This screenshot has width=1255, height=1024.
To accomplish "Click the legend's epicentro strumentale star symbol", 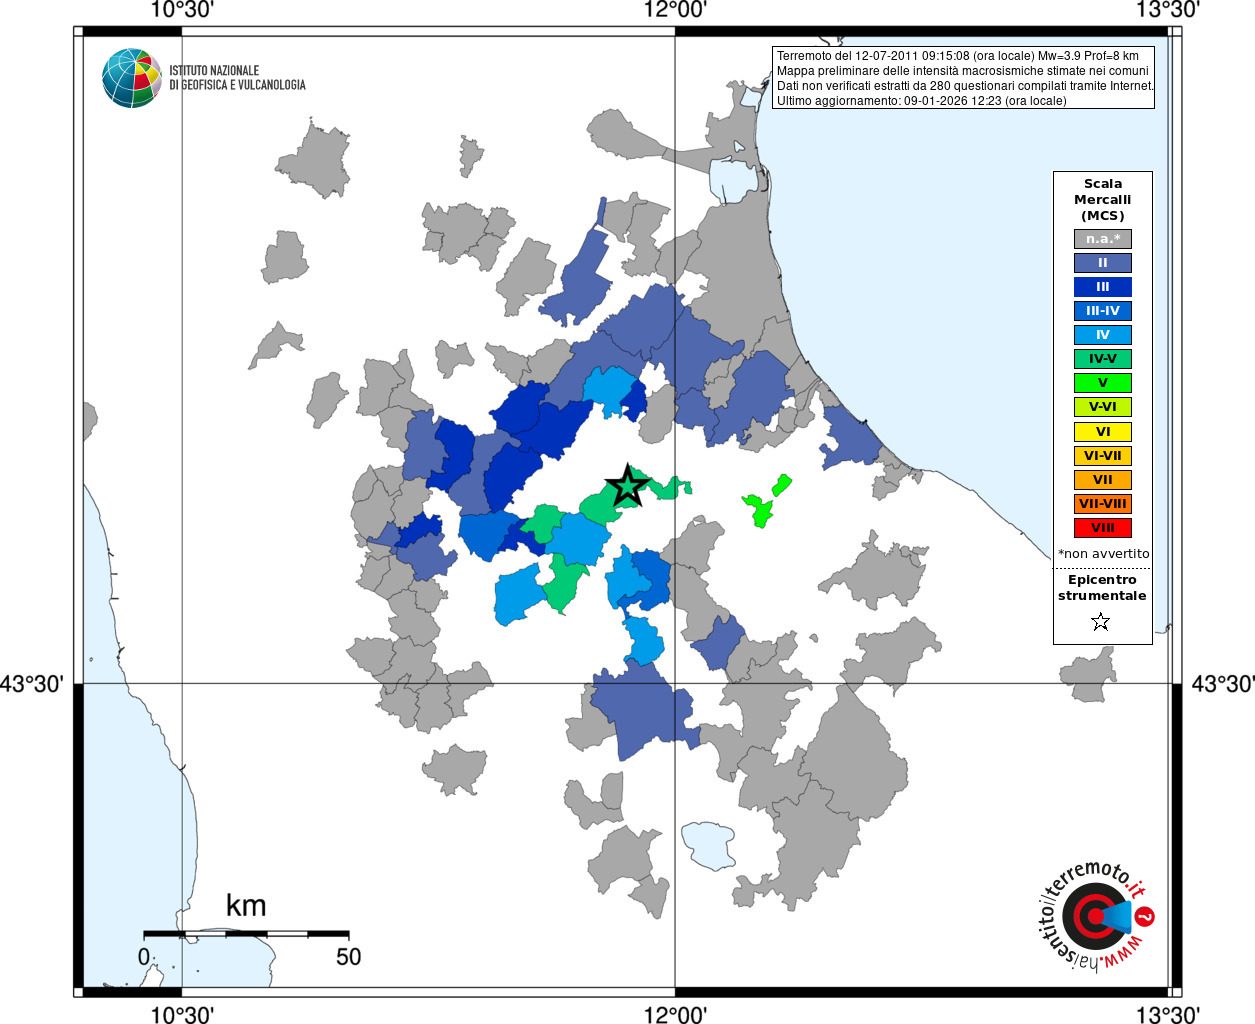I will [1101, 622].
